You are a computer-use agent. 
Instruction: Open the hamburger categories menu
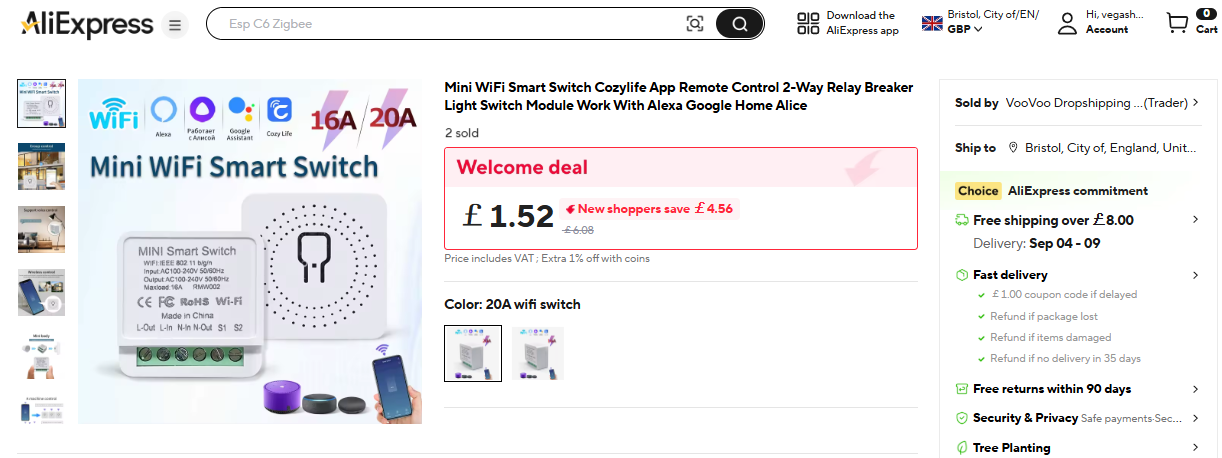[x=175, y=25]
